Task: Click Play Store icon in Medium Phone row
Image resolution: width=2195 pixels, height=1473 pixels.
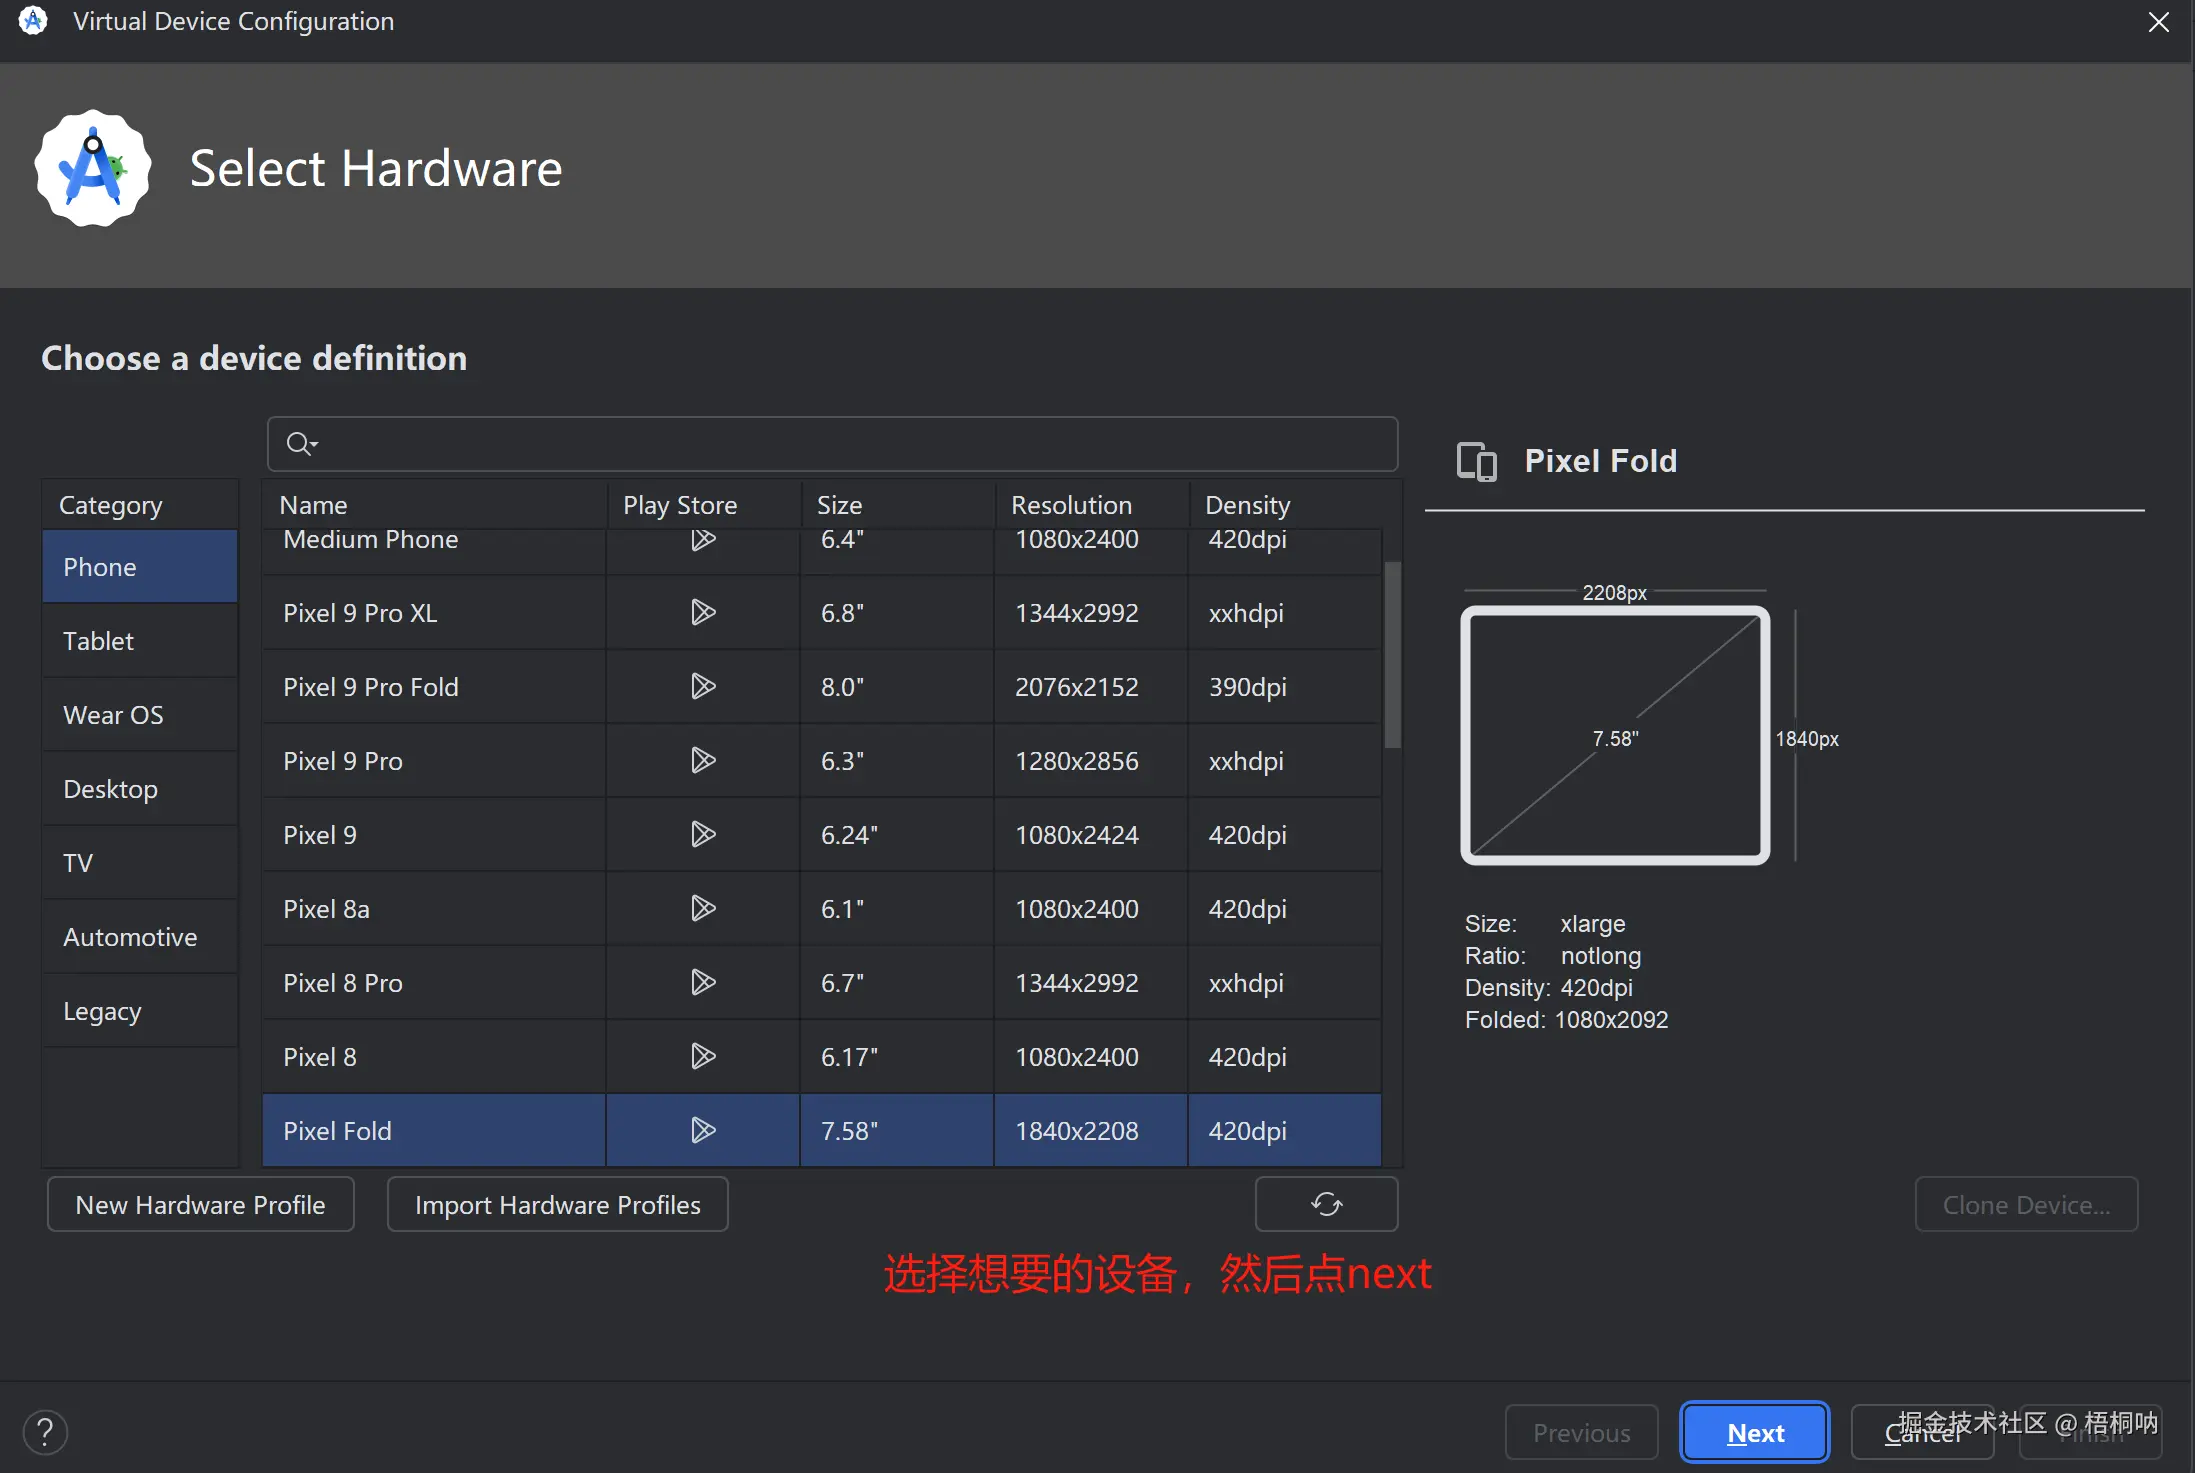Action: (703, 540)
